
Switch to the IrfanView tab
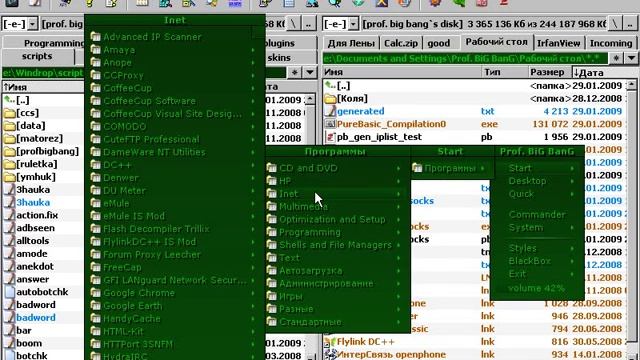click(558, 43)
